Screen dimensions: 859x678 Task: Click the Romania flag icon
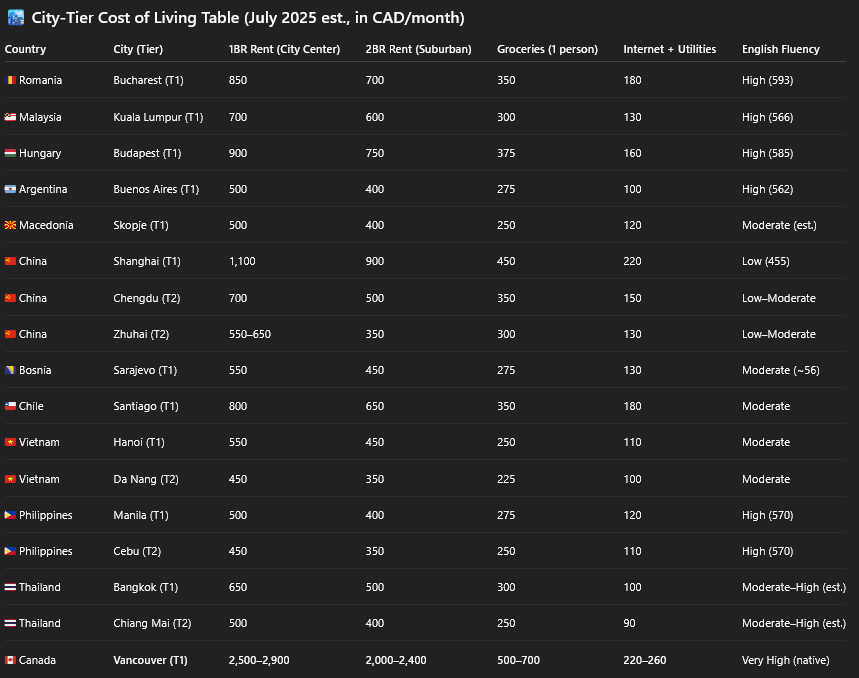pos(10,80)
